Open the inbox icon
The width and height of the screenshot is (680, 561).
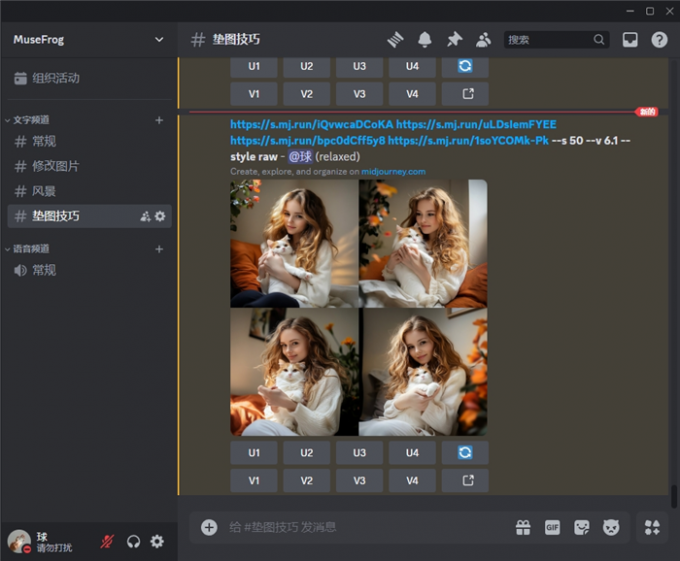pos(630,40)
